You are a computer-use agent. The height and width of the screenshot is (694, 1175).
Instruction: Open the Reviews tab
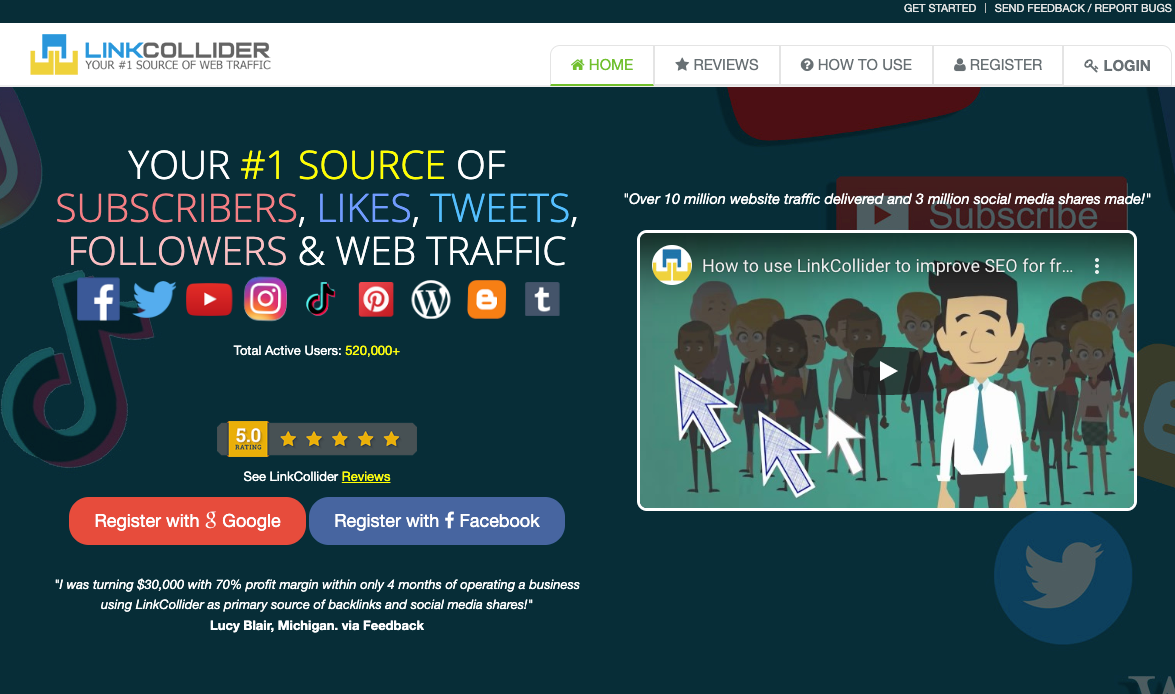(717, 65)
